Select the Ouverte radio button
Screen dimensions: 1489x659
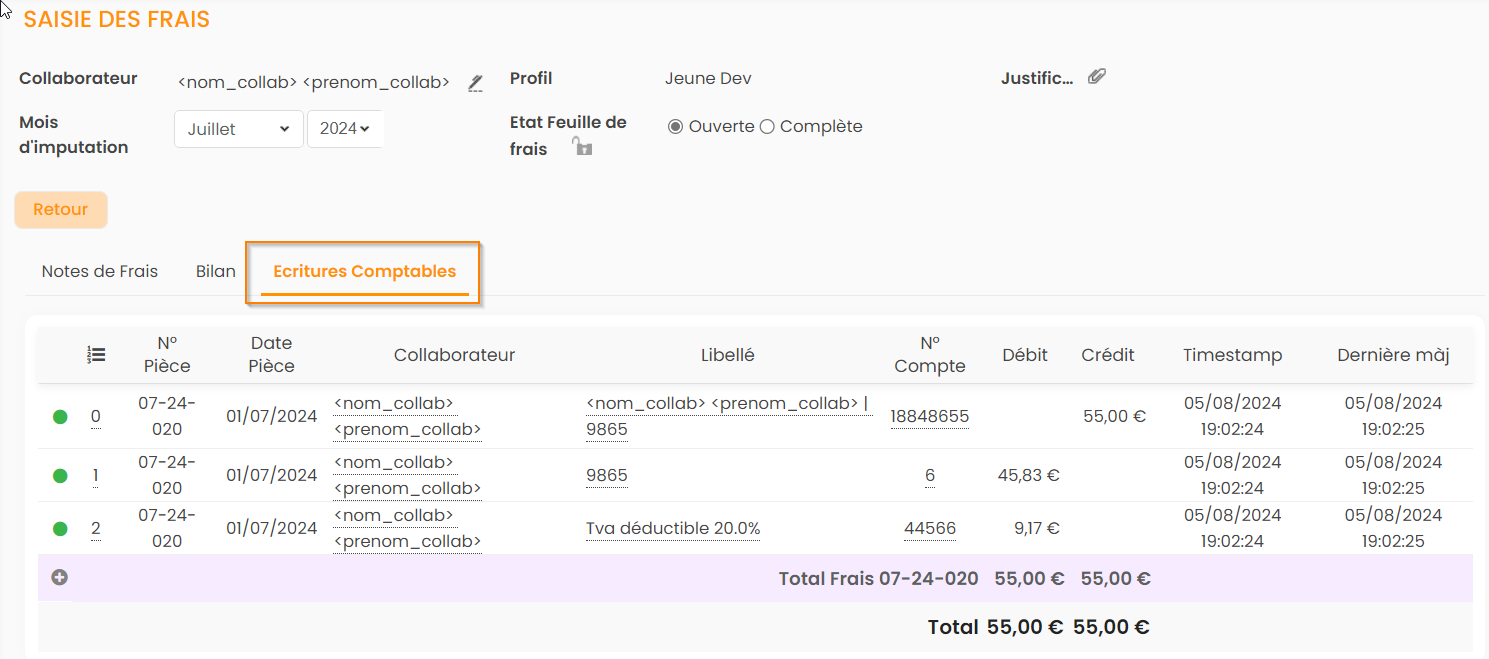tap(676, 127)
